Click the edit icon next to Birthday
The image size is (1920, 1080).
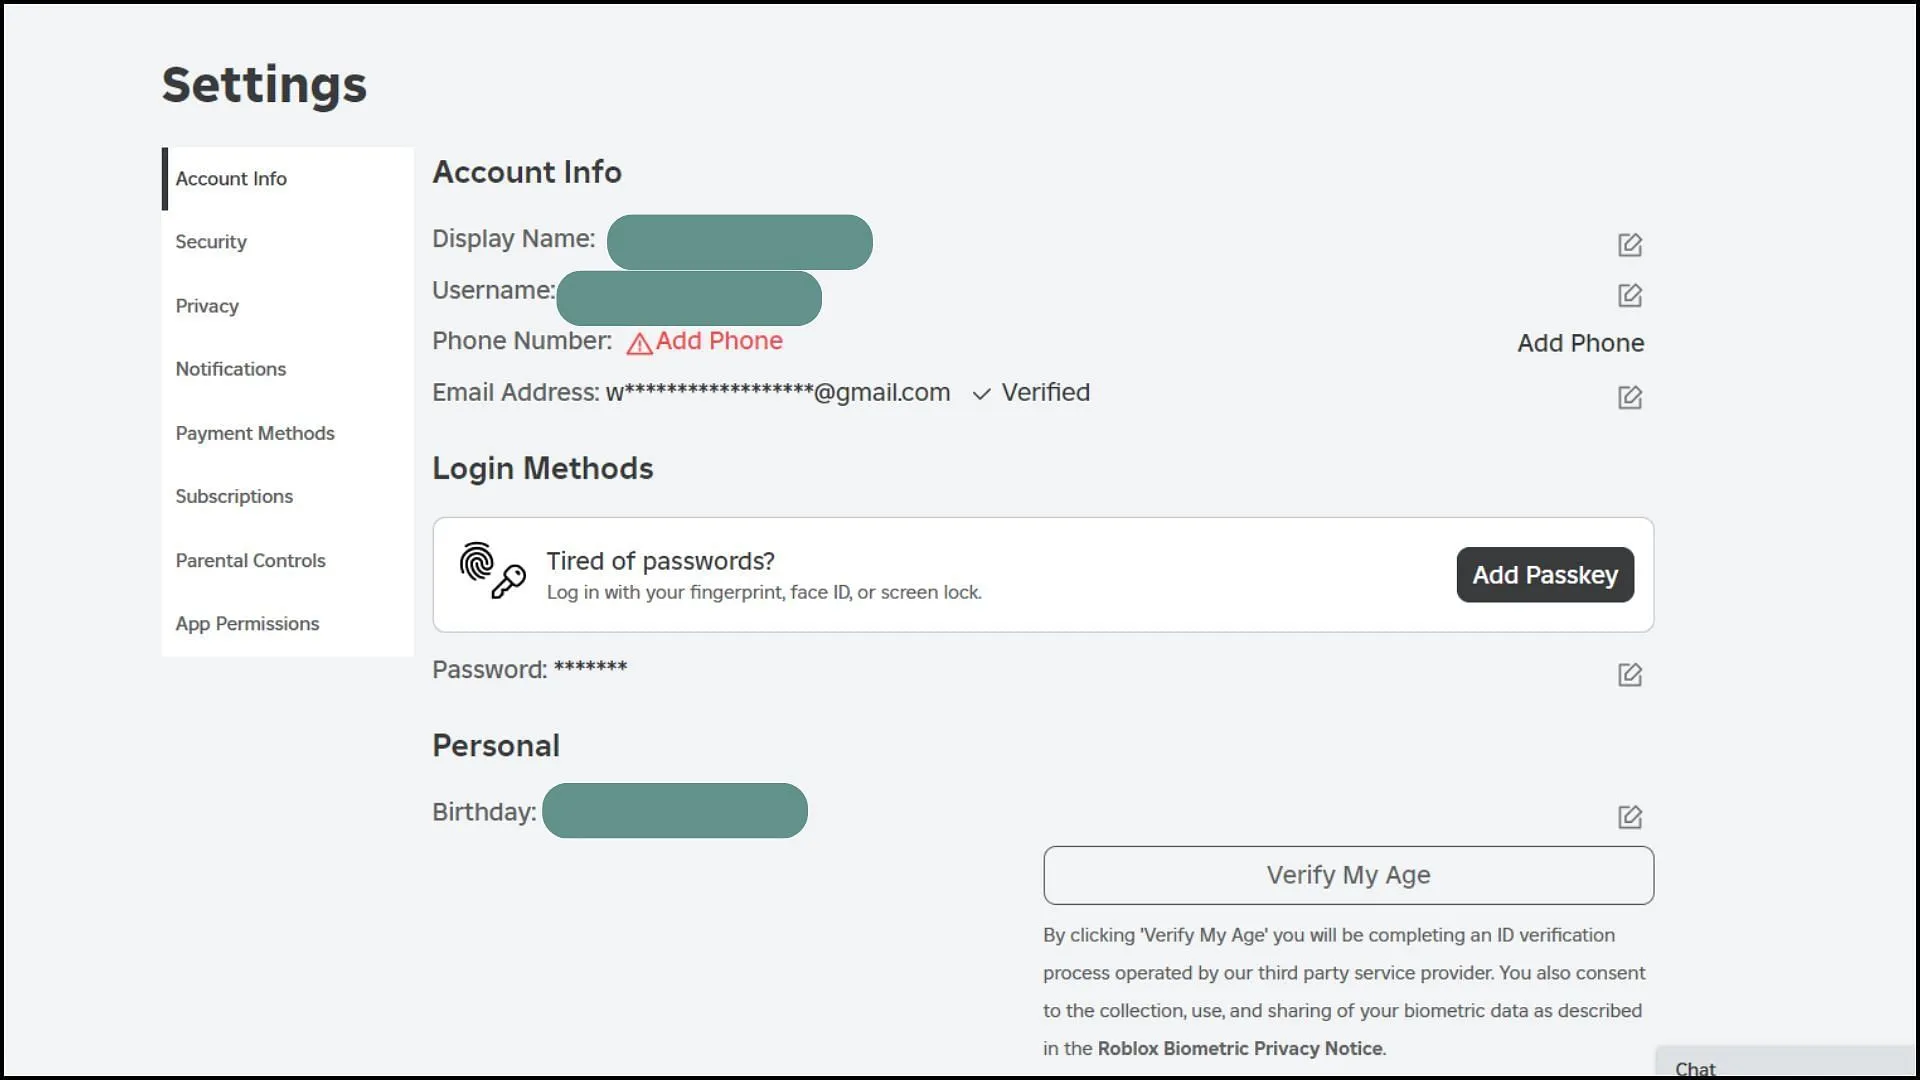click(x=1630, y=818)
